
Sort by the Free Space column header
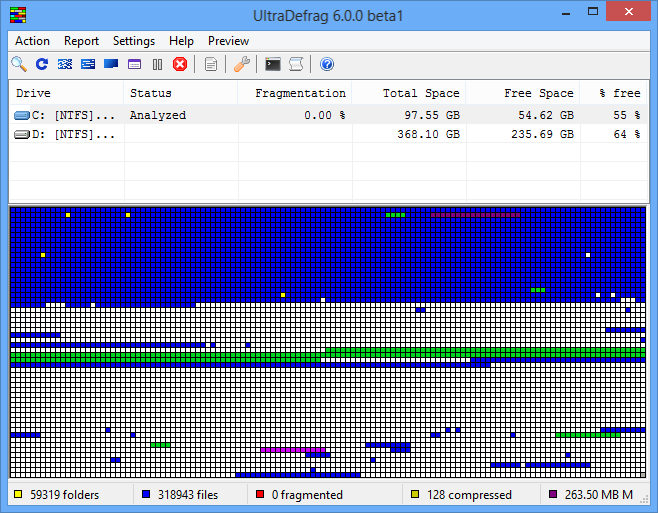tap(523, 93)
